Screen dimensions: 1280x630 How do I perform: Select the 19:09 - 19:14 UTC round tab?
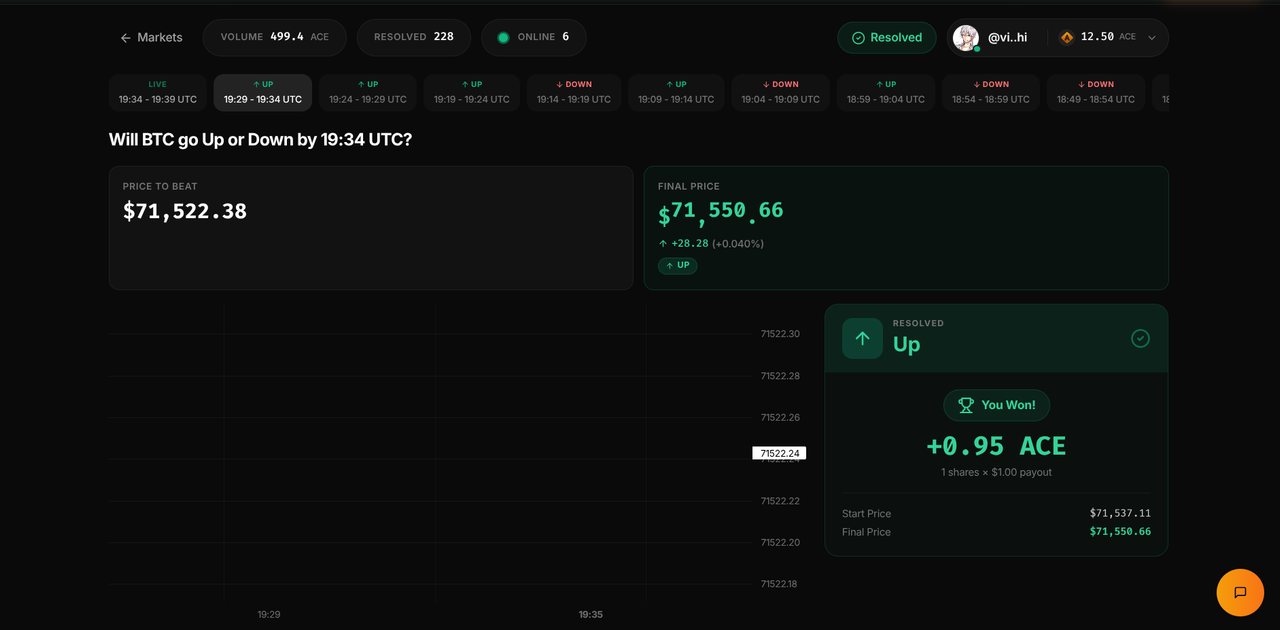(676, 92)
